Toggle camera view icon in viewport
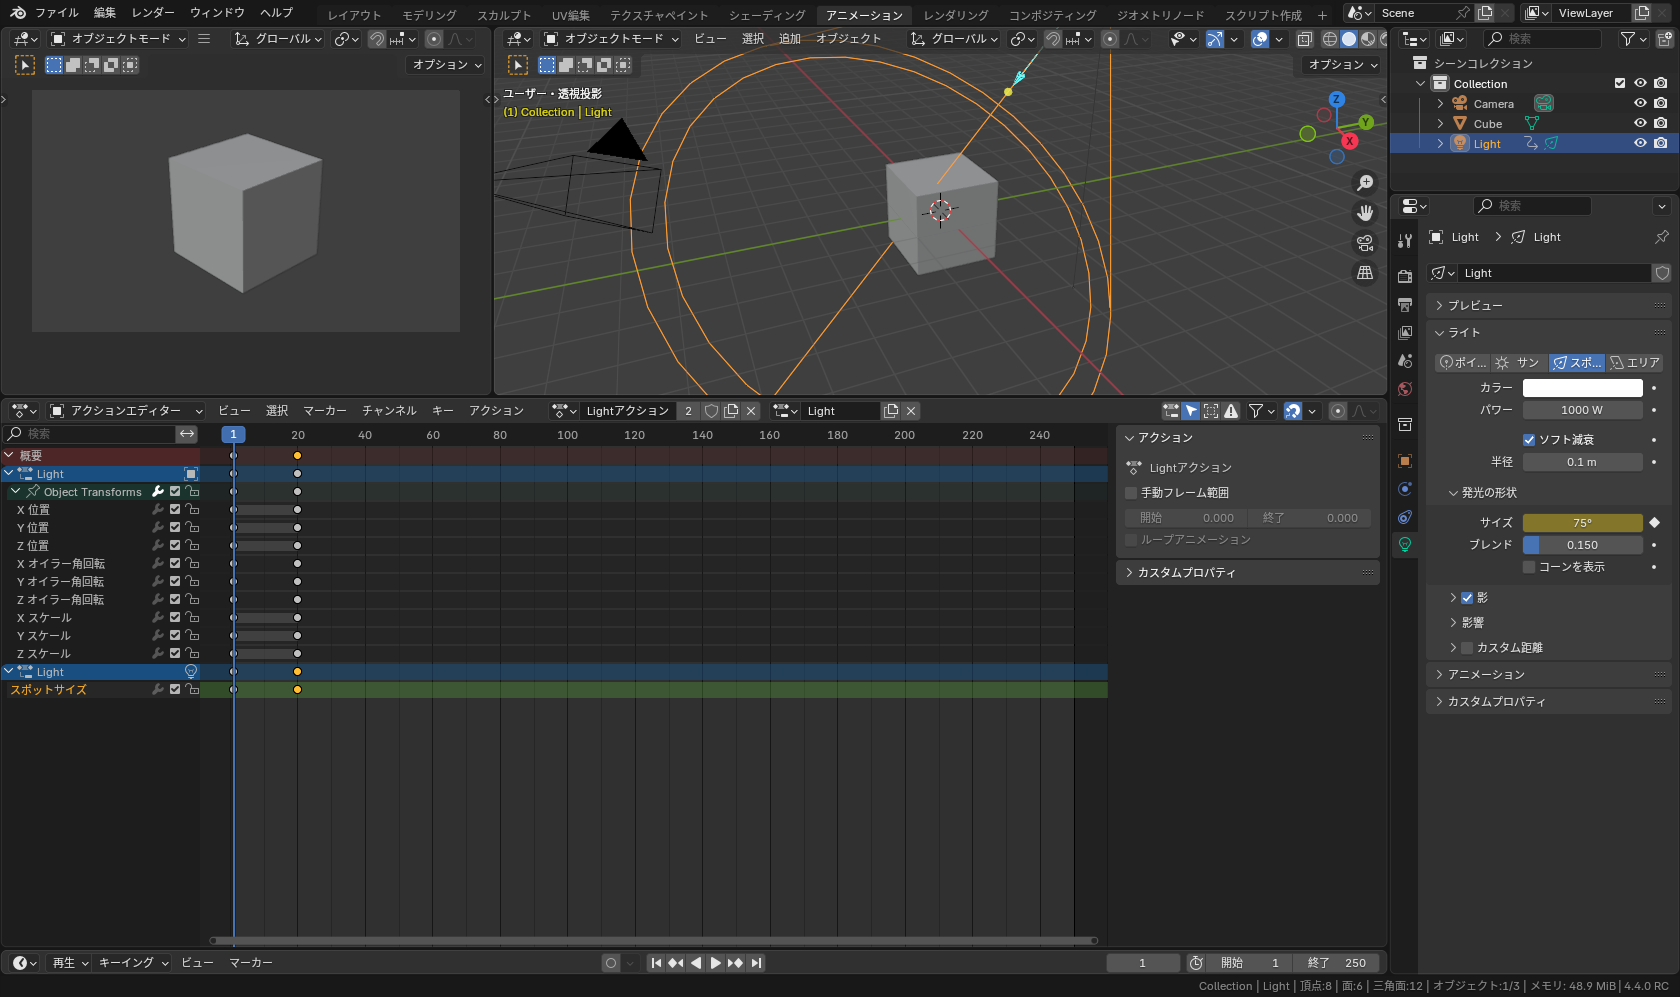1680x997 pixels. [1364, 243]
